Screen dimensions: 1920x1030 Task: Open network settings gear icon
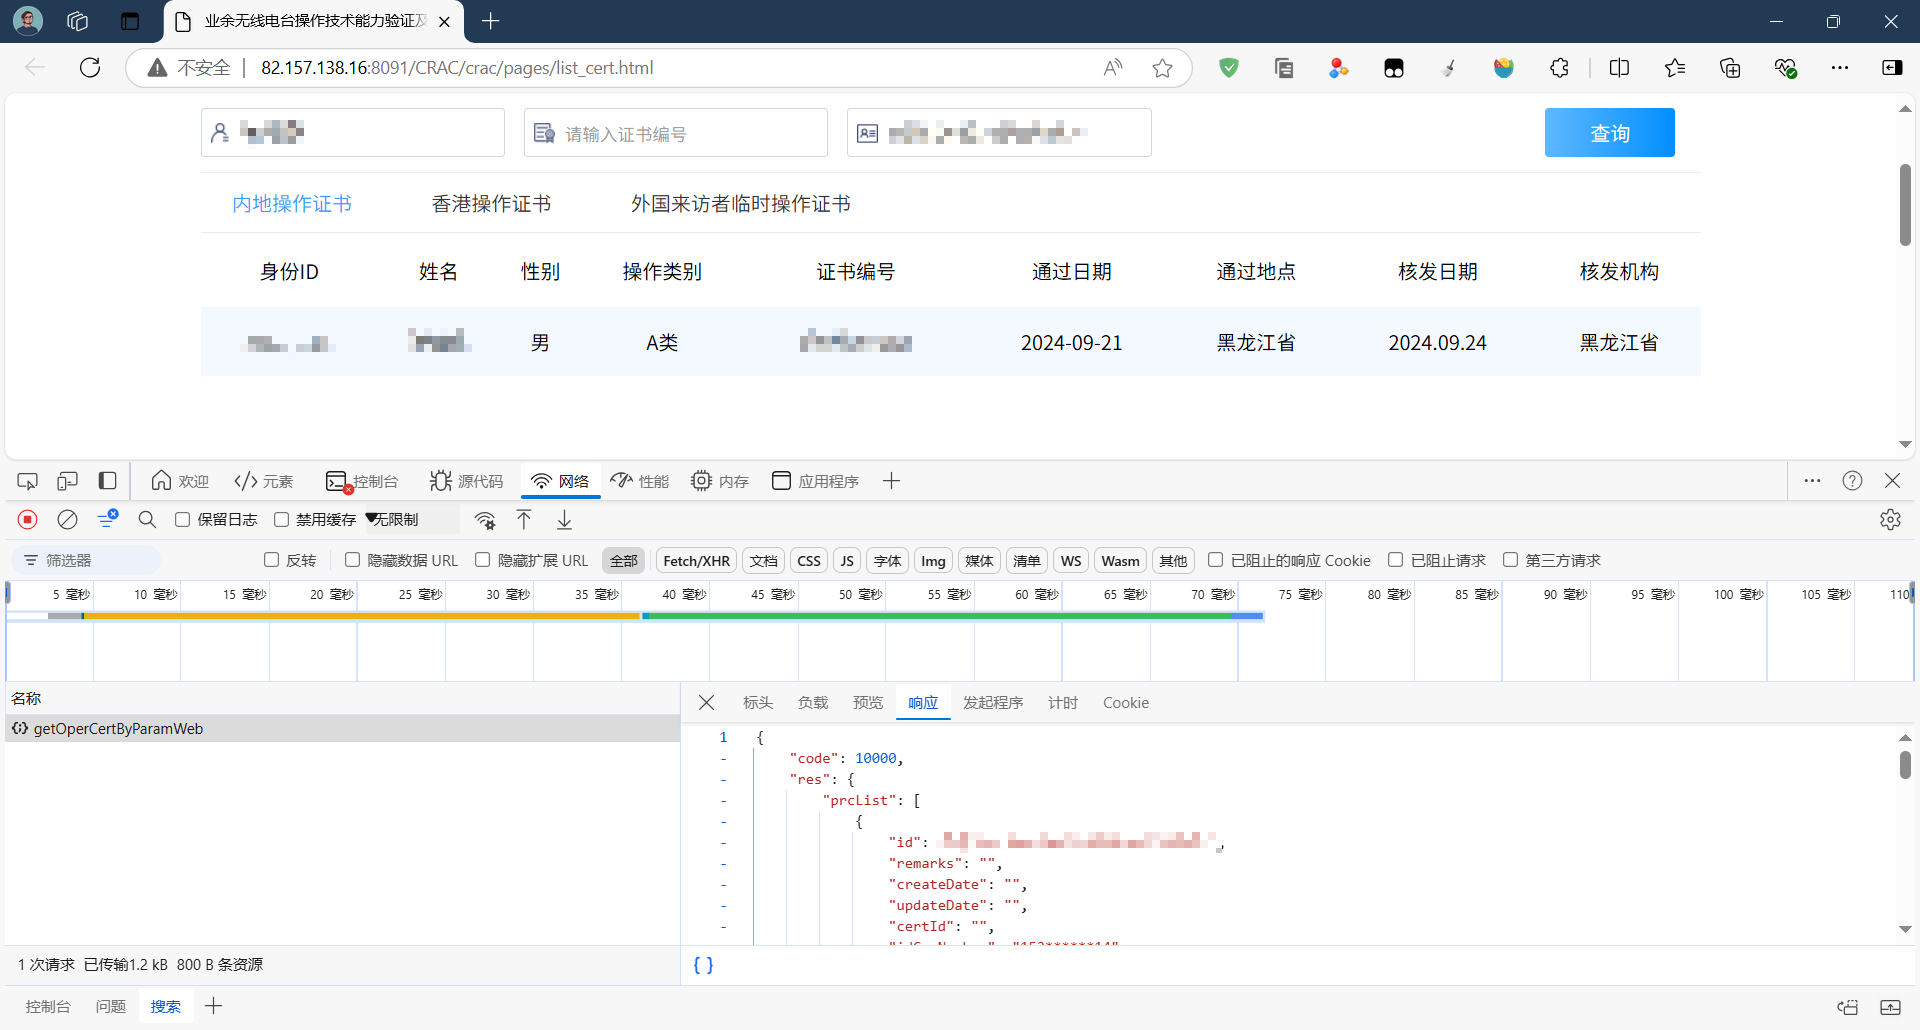(1890, 519)
